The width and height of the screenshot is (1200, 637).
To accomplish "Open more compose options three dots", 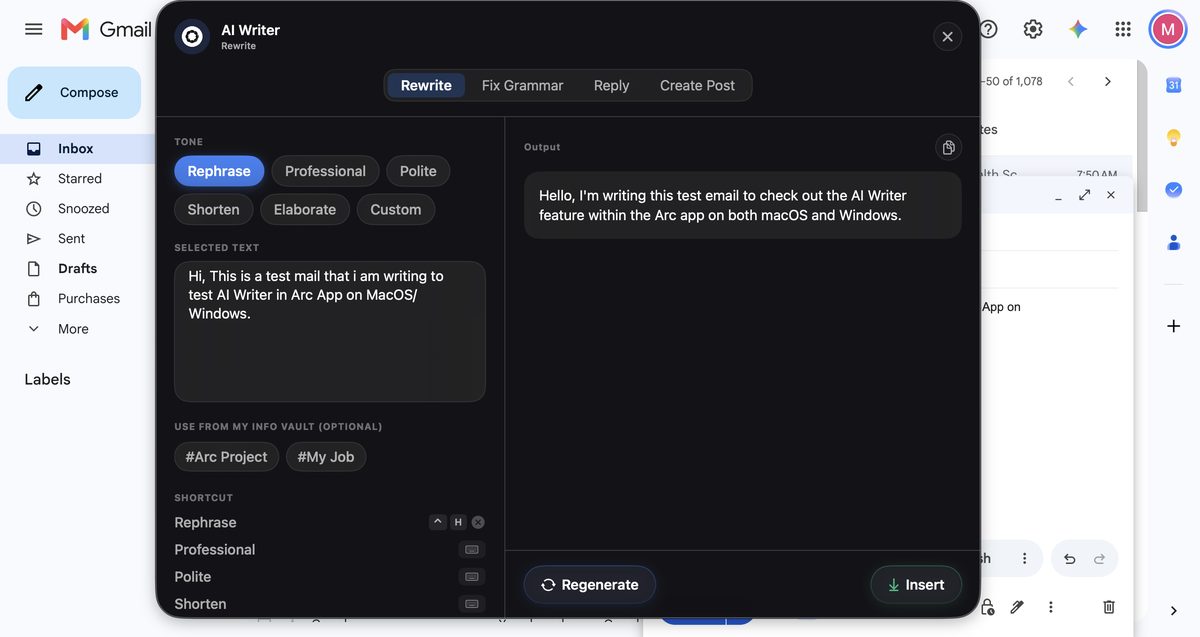I will pyautogui.click(x=1050, y=607).
